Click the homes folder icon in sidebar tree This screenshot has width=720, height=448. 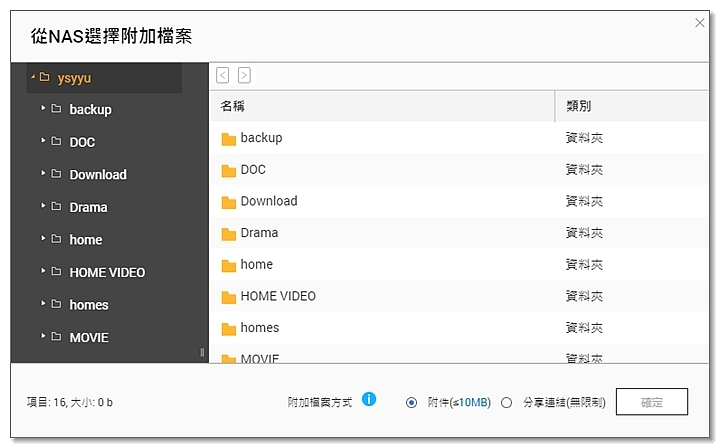click(56, 304)
